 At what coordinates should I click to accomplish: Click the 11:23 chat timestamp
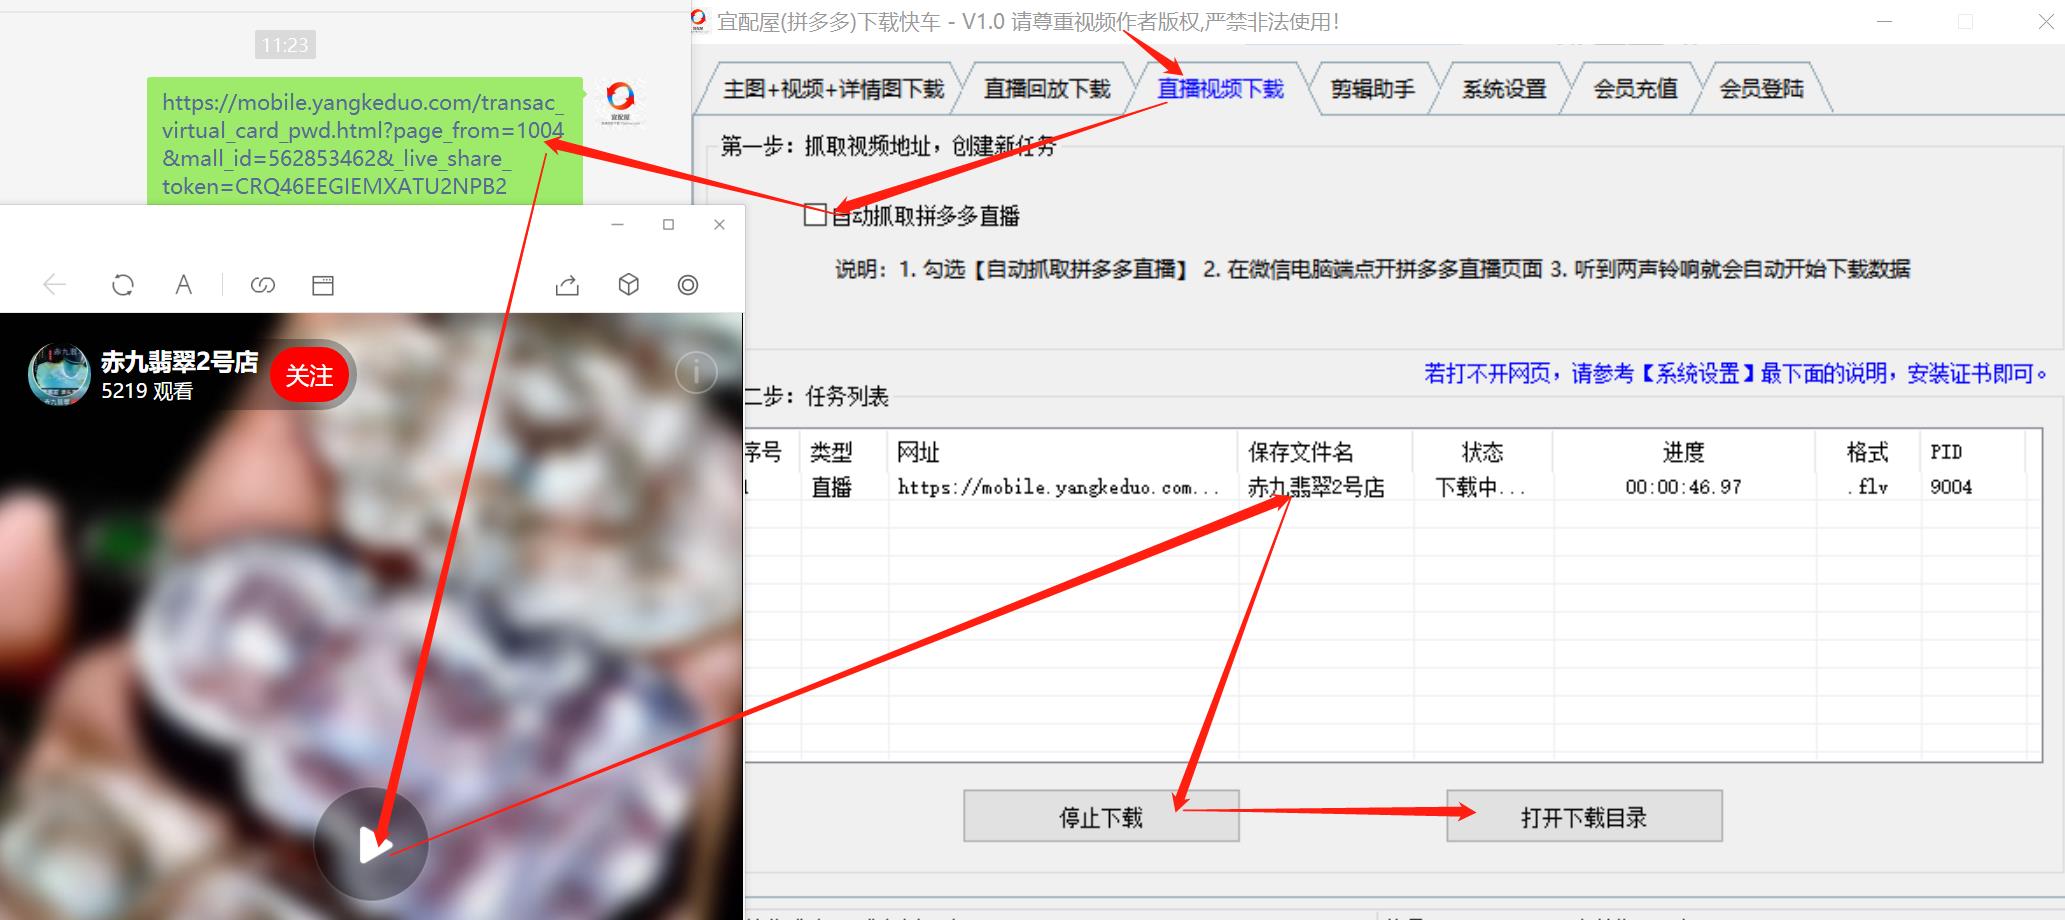[x=285, y=45]
